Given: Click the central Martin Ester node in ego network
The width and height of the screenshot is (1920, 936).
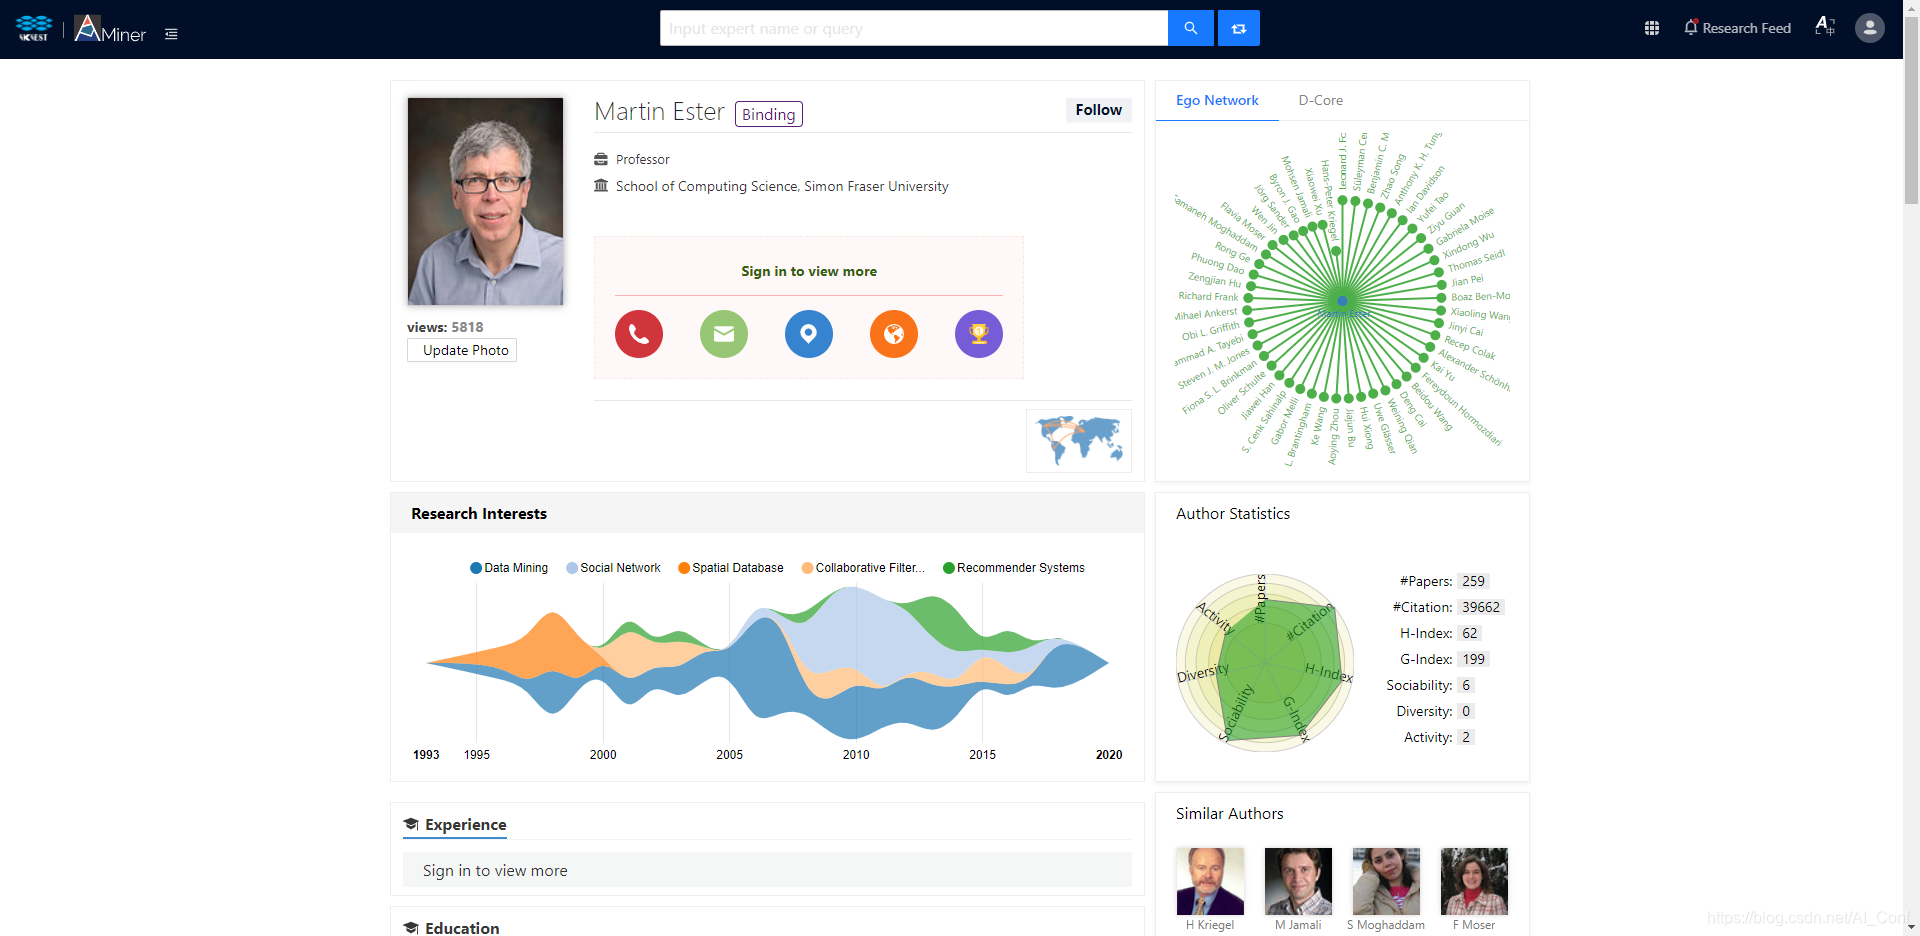Looking at the screenshot, I should point(1343,301).
